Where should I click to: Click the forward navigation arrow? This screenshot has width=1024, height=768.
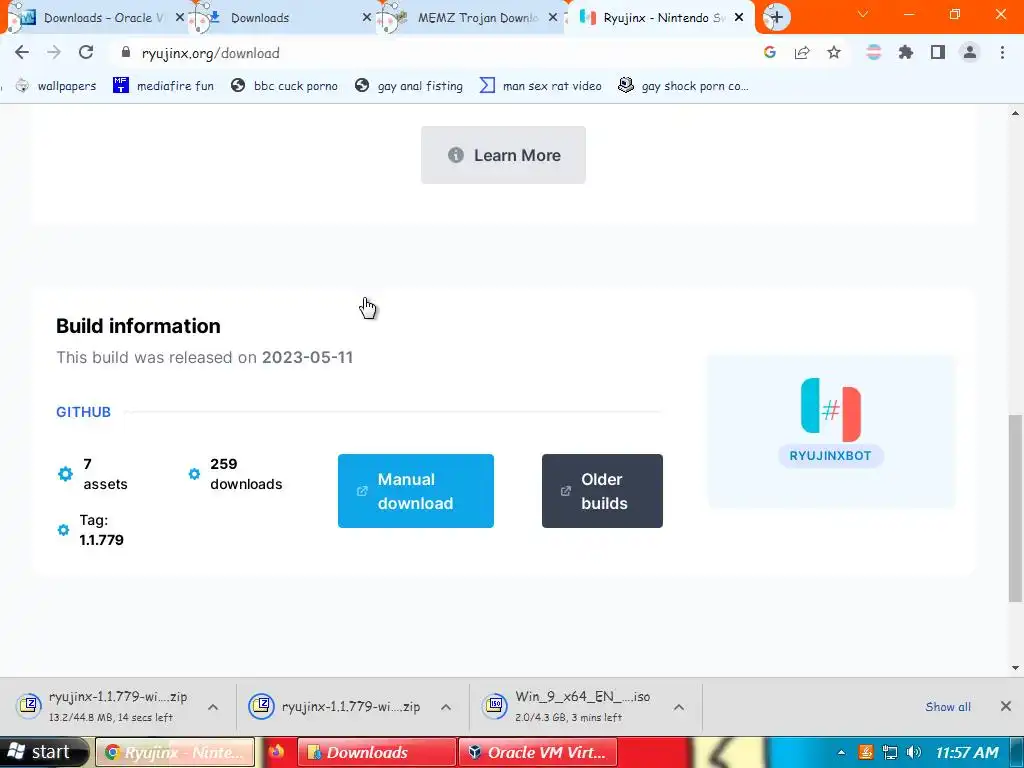54,53
